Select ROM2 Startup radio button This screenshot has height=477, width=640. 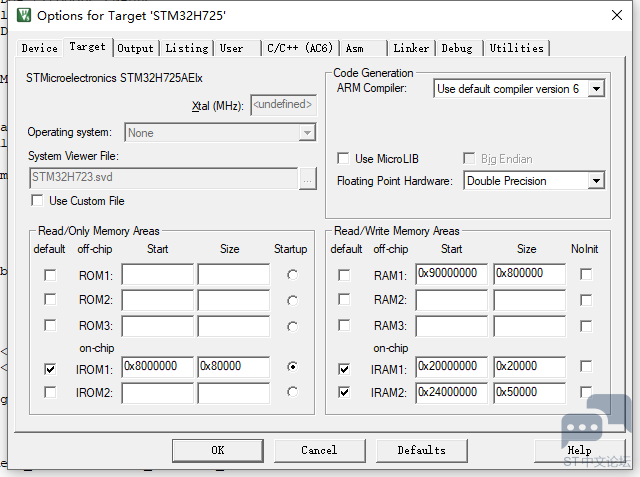(x=292, y=301)
